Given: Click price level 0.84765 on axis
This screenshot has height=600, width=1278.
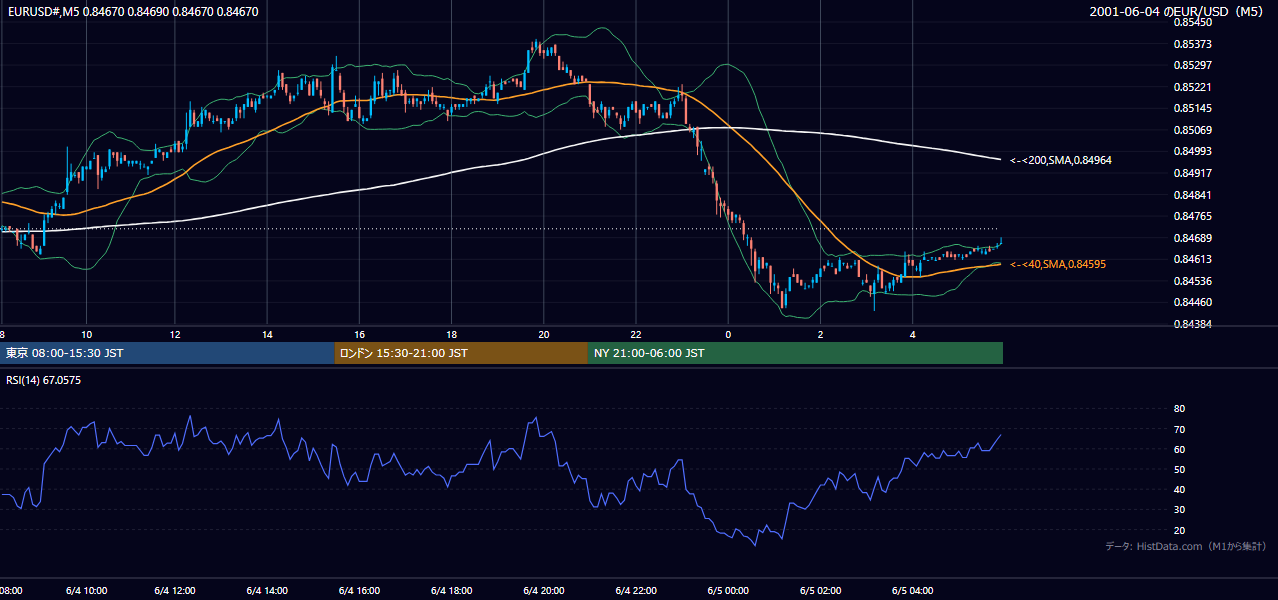Looking at the screenshot, I should tap(1192, 216).
